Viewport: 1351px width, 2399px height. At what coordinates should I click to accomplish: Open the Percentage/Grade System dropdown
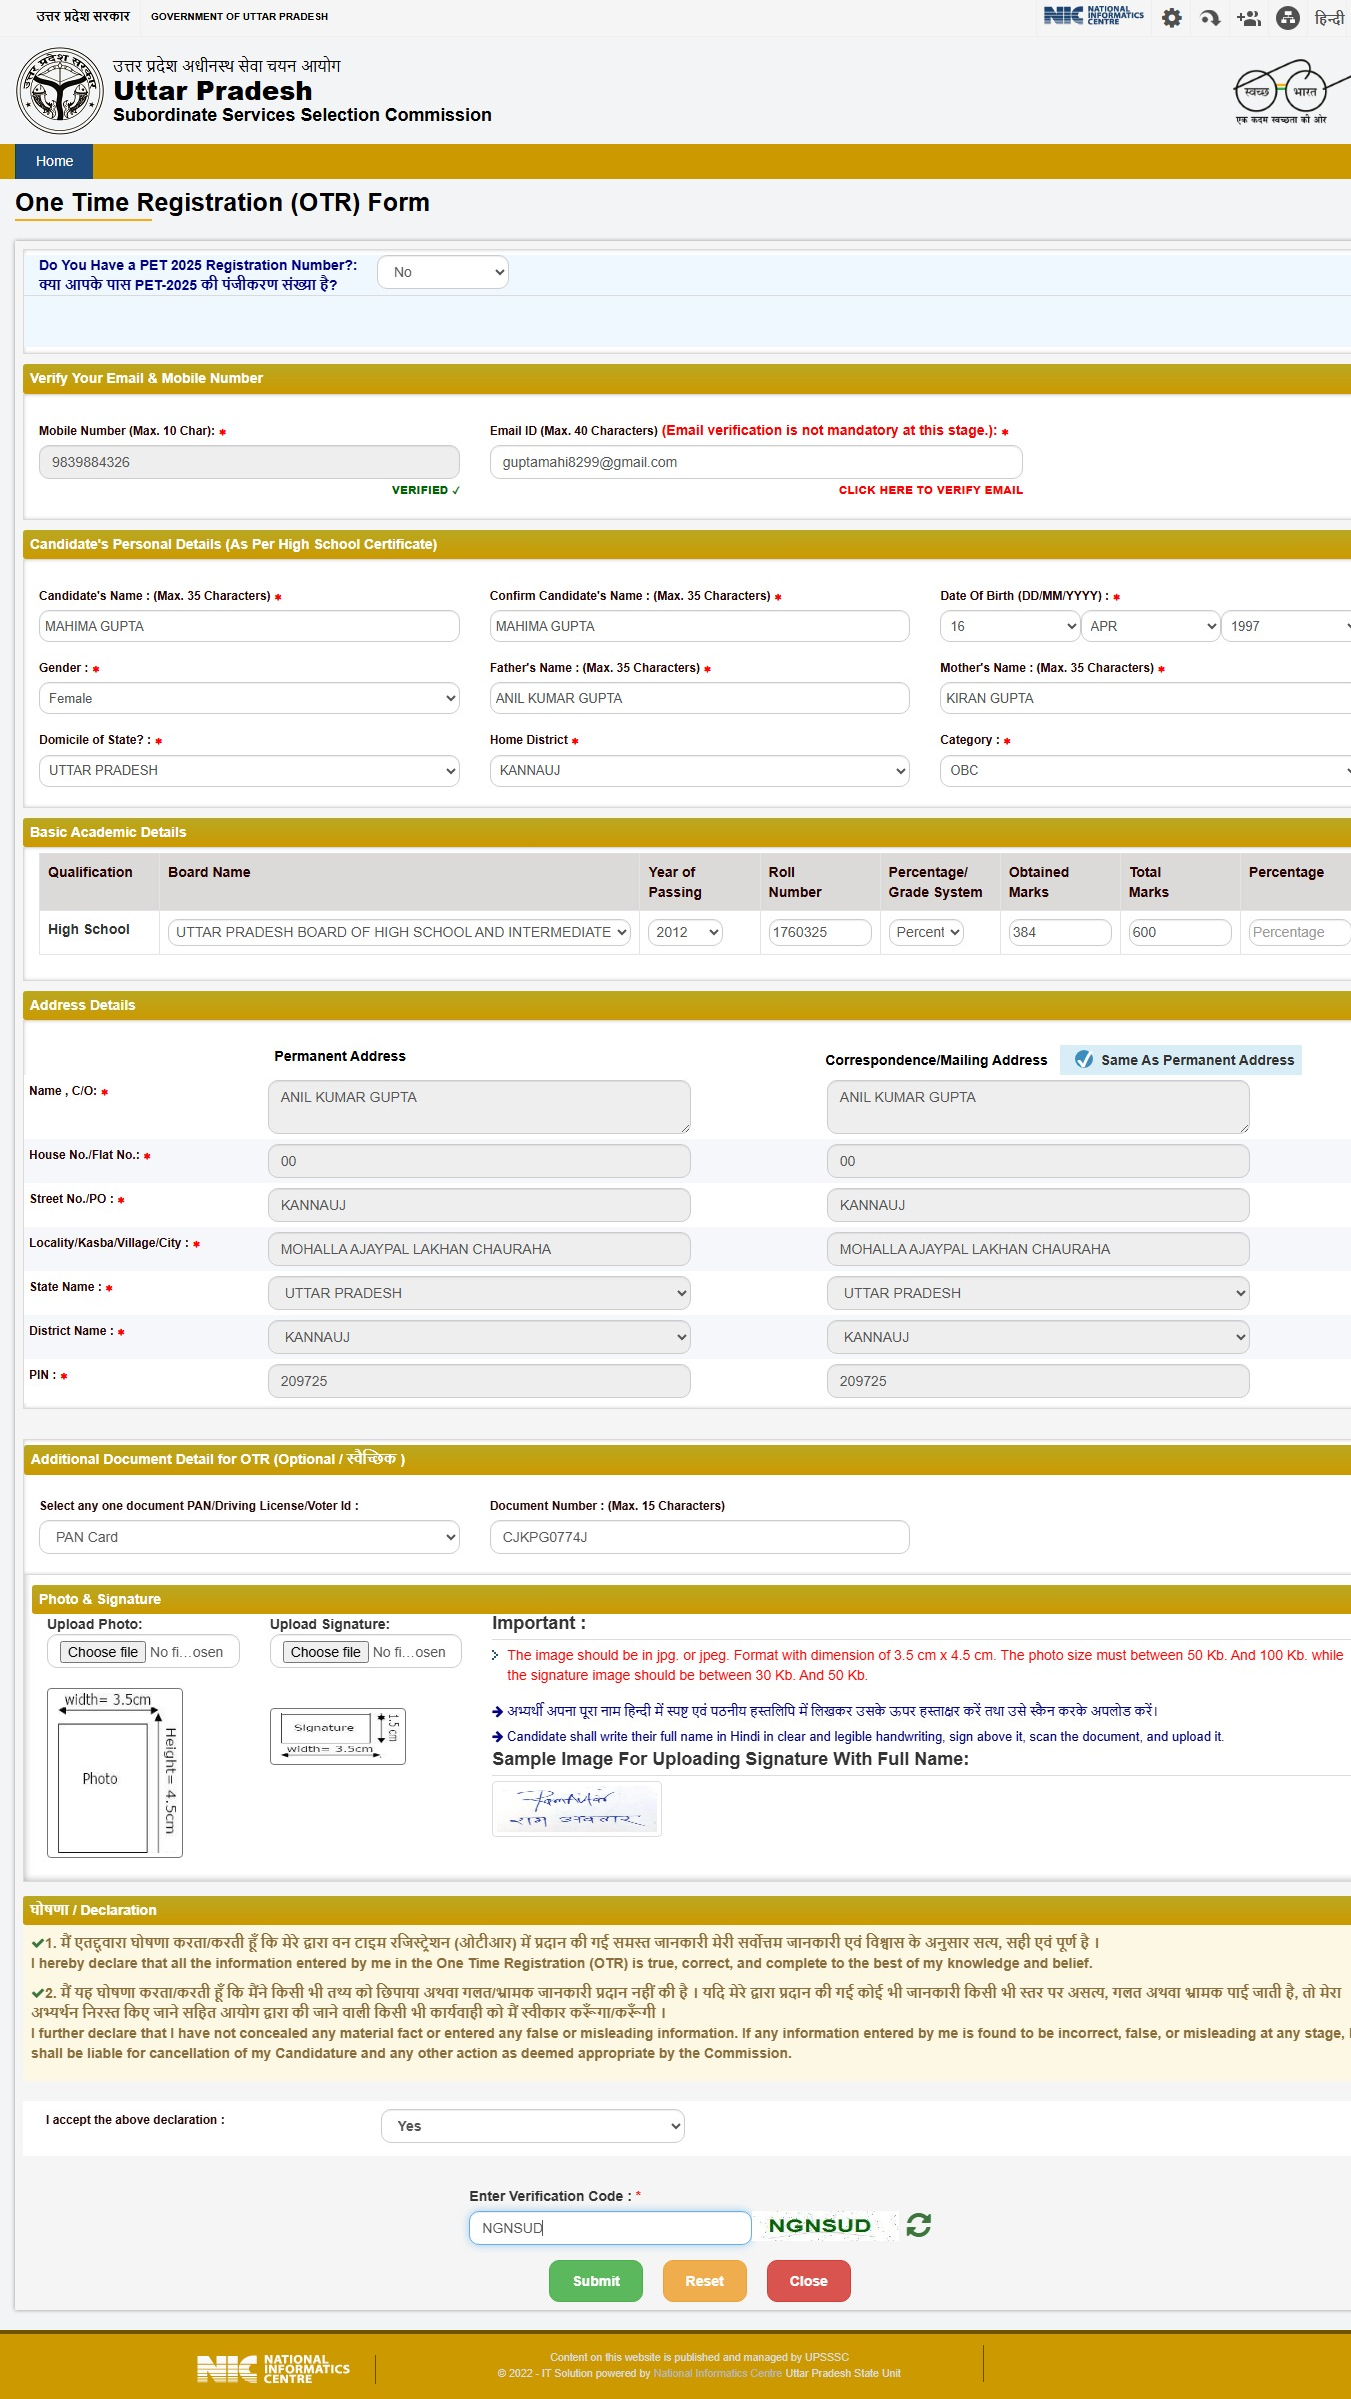click(x=926, y=932)
